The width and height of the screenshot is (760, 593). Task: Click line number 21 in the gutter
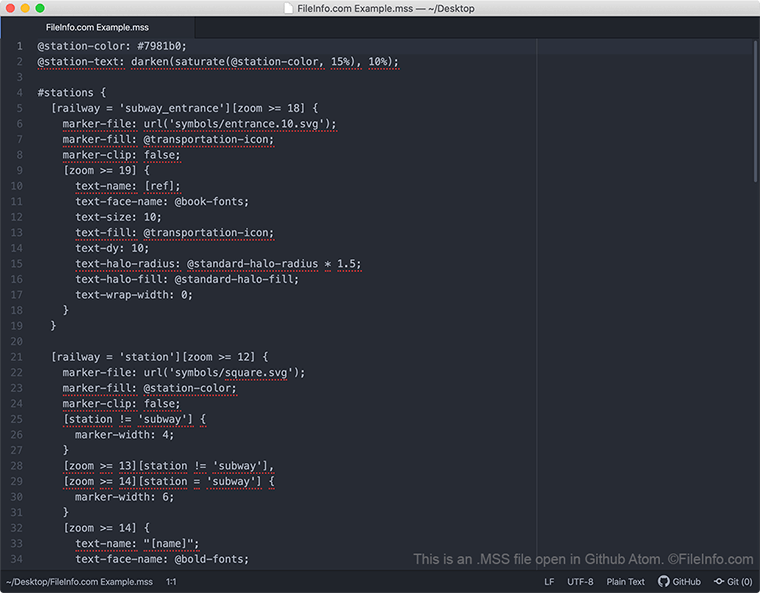coord(16,356)
